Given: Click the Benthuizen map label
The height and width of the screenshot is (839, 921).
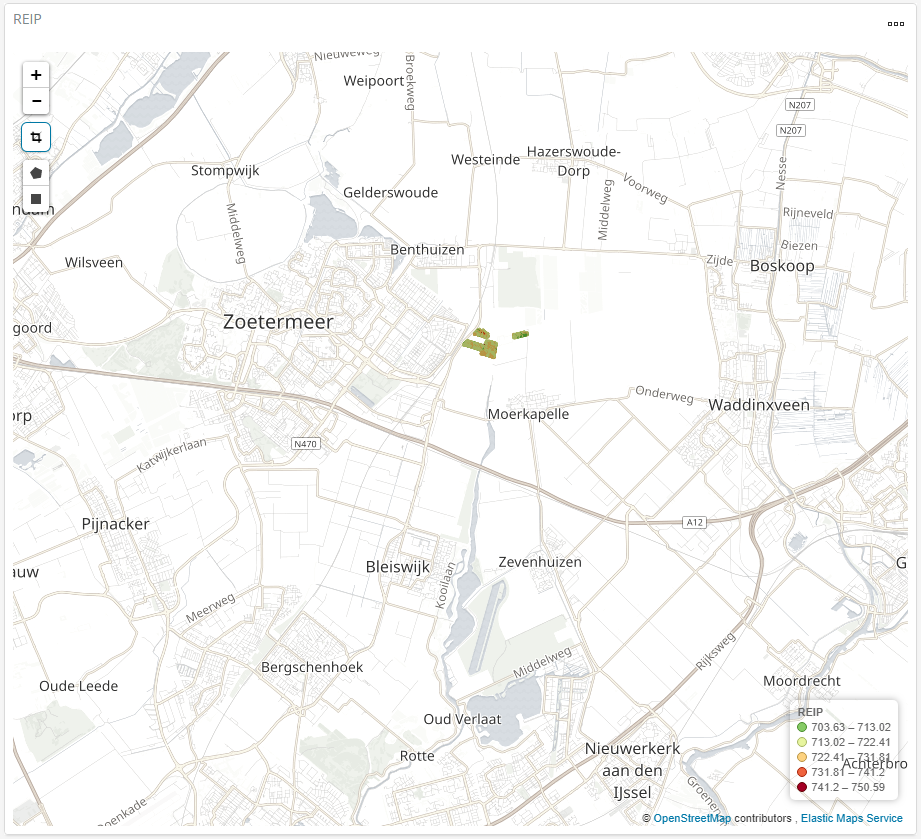Looking at the screenshot, I should click(427, 250).
